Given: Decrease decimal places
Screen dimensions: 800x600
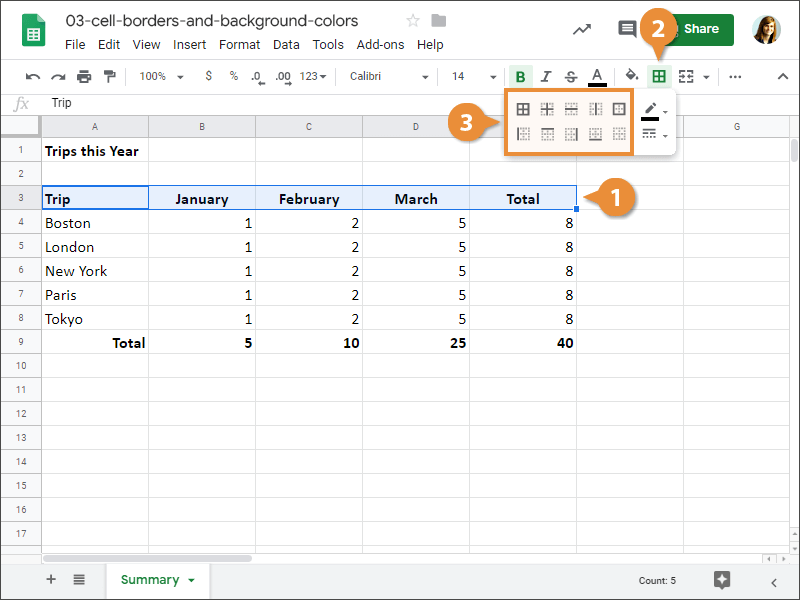Looking at the screenshot, I should click(258, 77).
